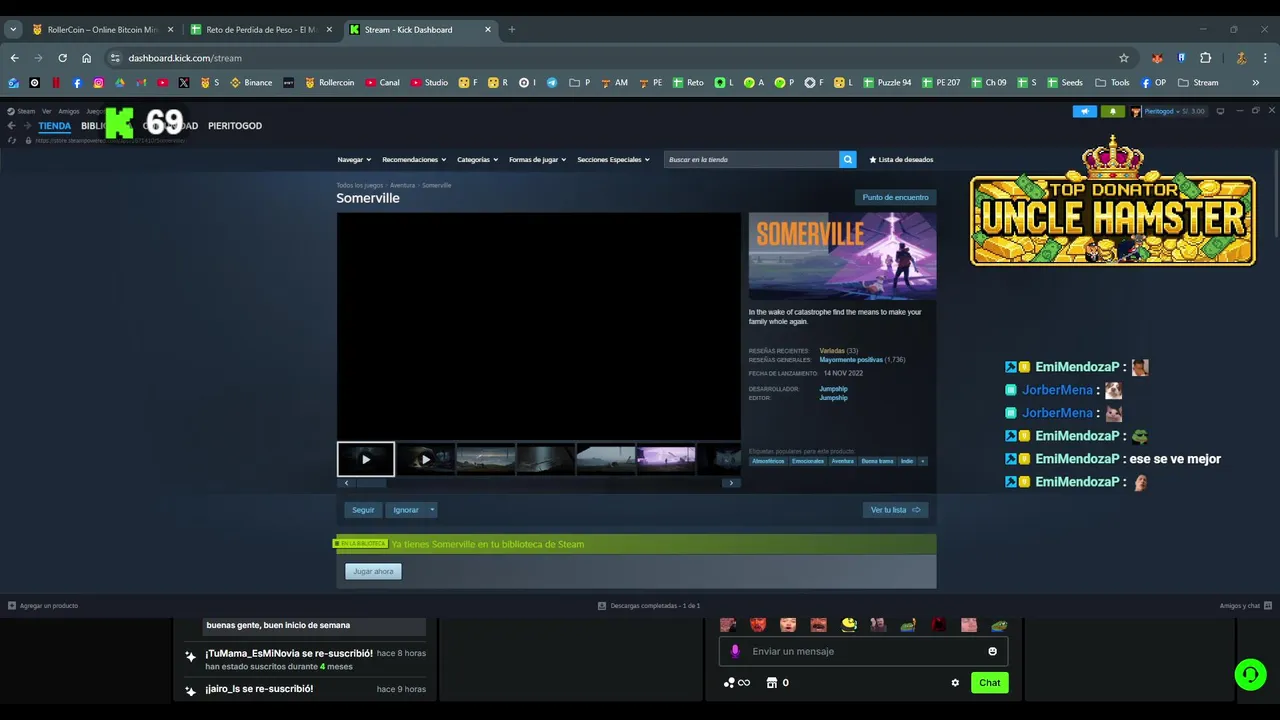This screenshot has width=1280, height=720.
Task: Select the Indie tag
Action: pos(906,461)
